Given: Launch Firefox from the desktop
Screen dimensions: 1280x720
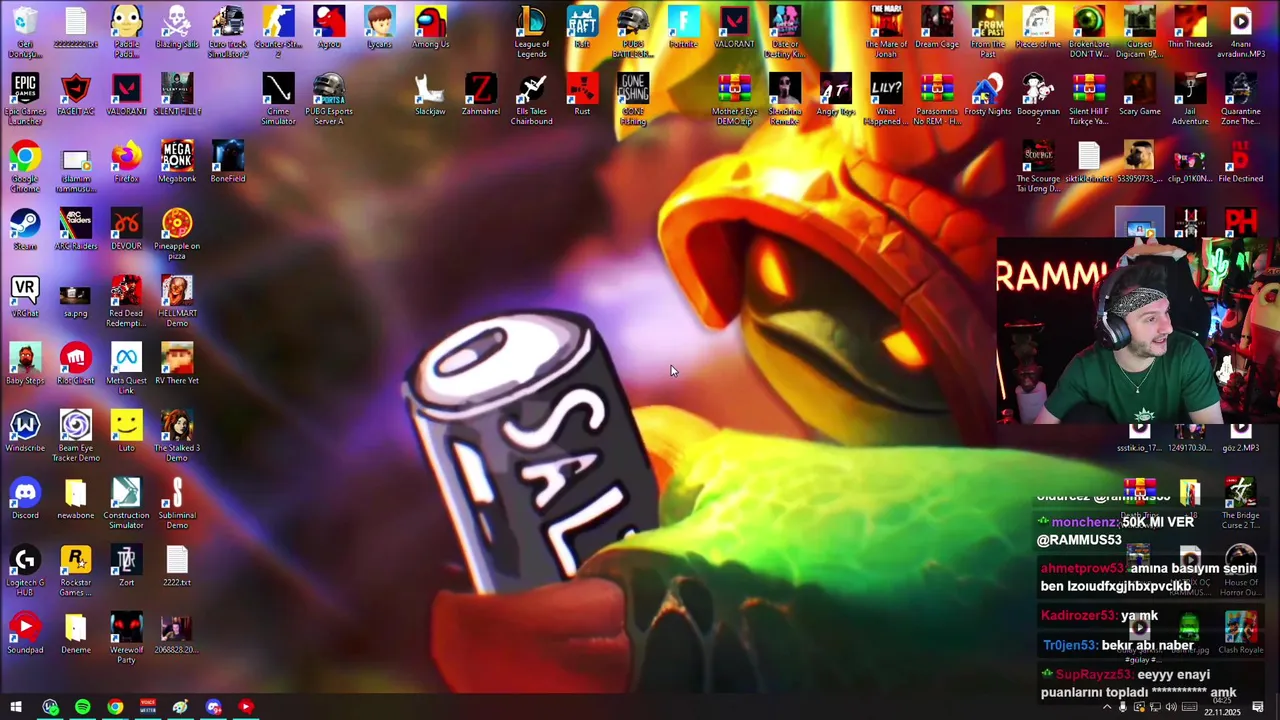Looking at the screenshot, I should [126, 162].
